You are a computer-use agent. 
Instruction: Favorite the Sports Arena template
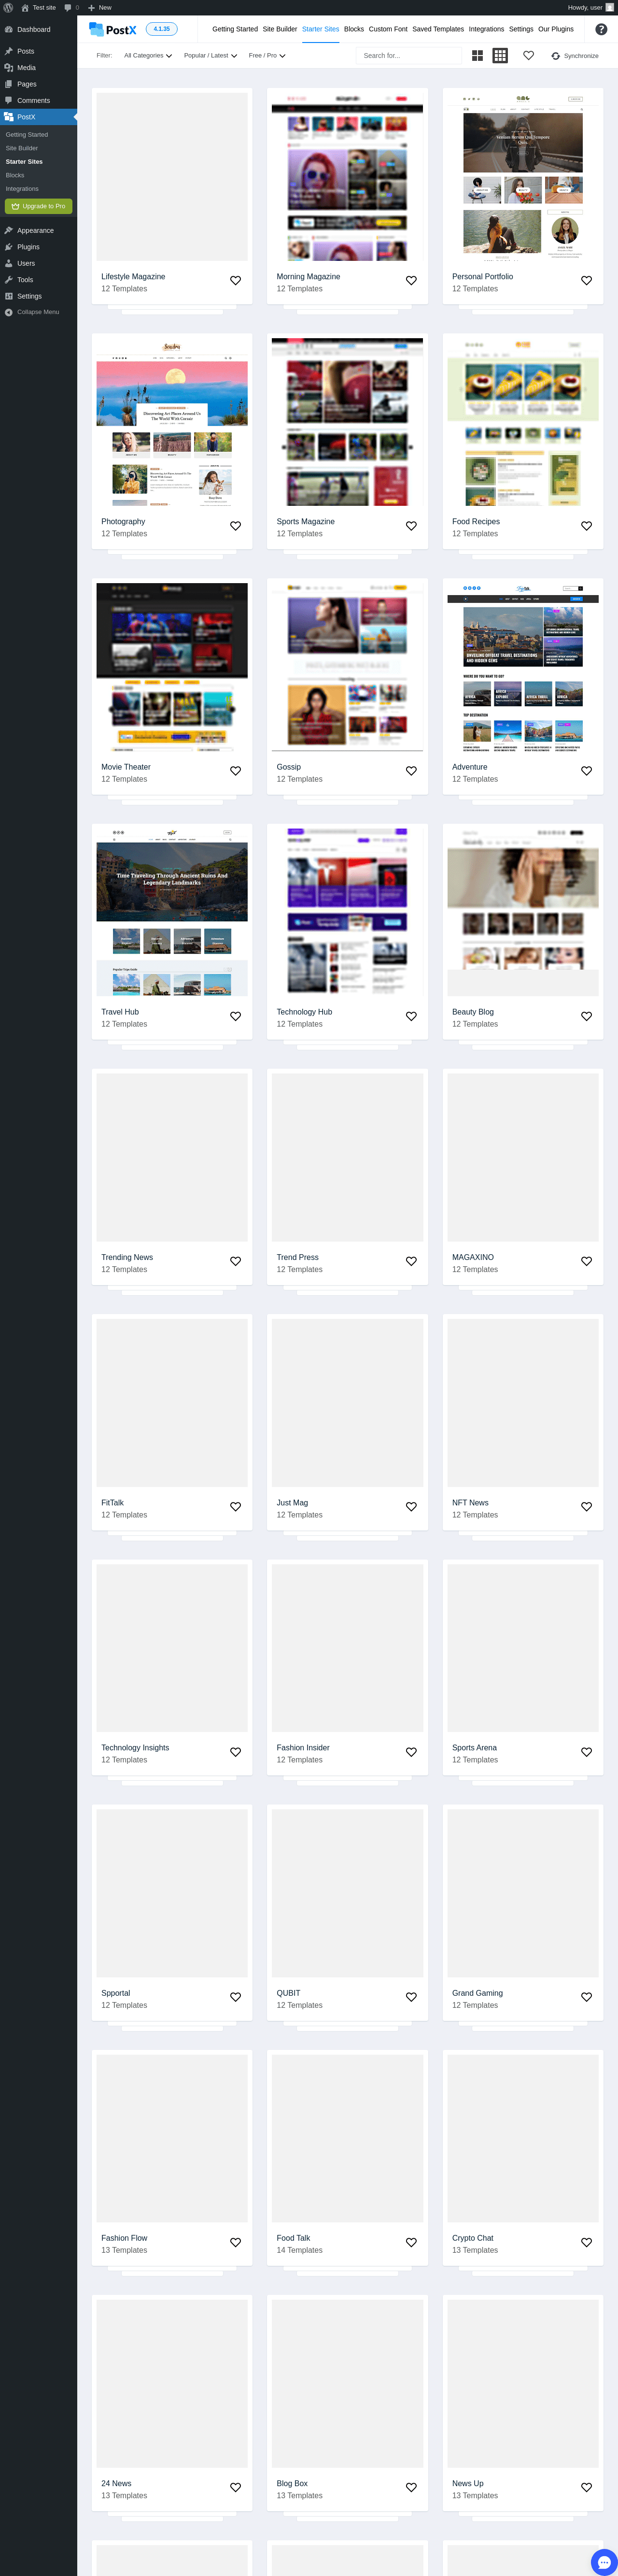click(587, 1752)
